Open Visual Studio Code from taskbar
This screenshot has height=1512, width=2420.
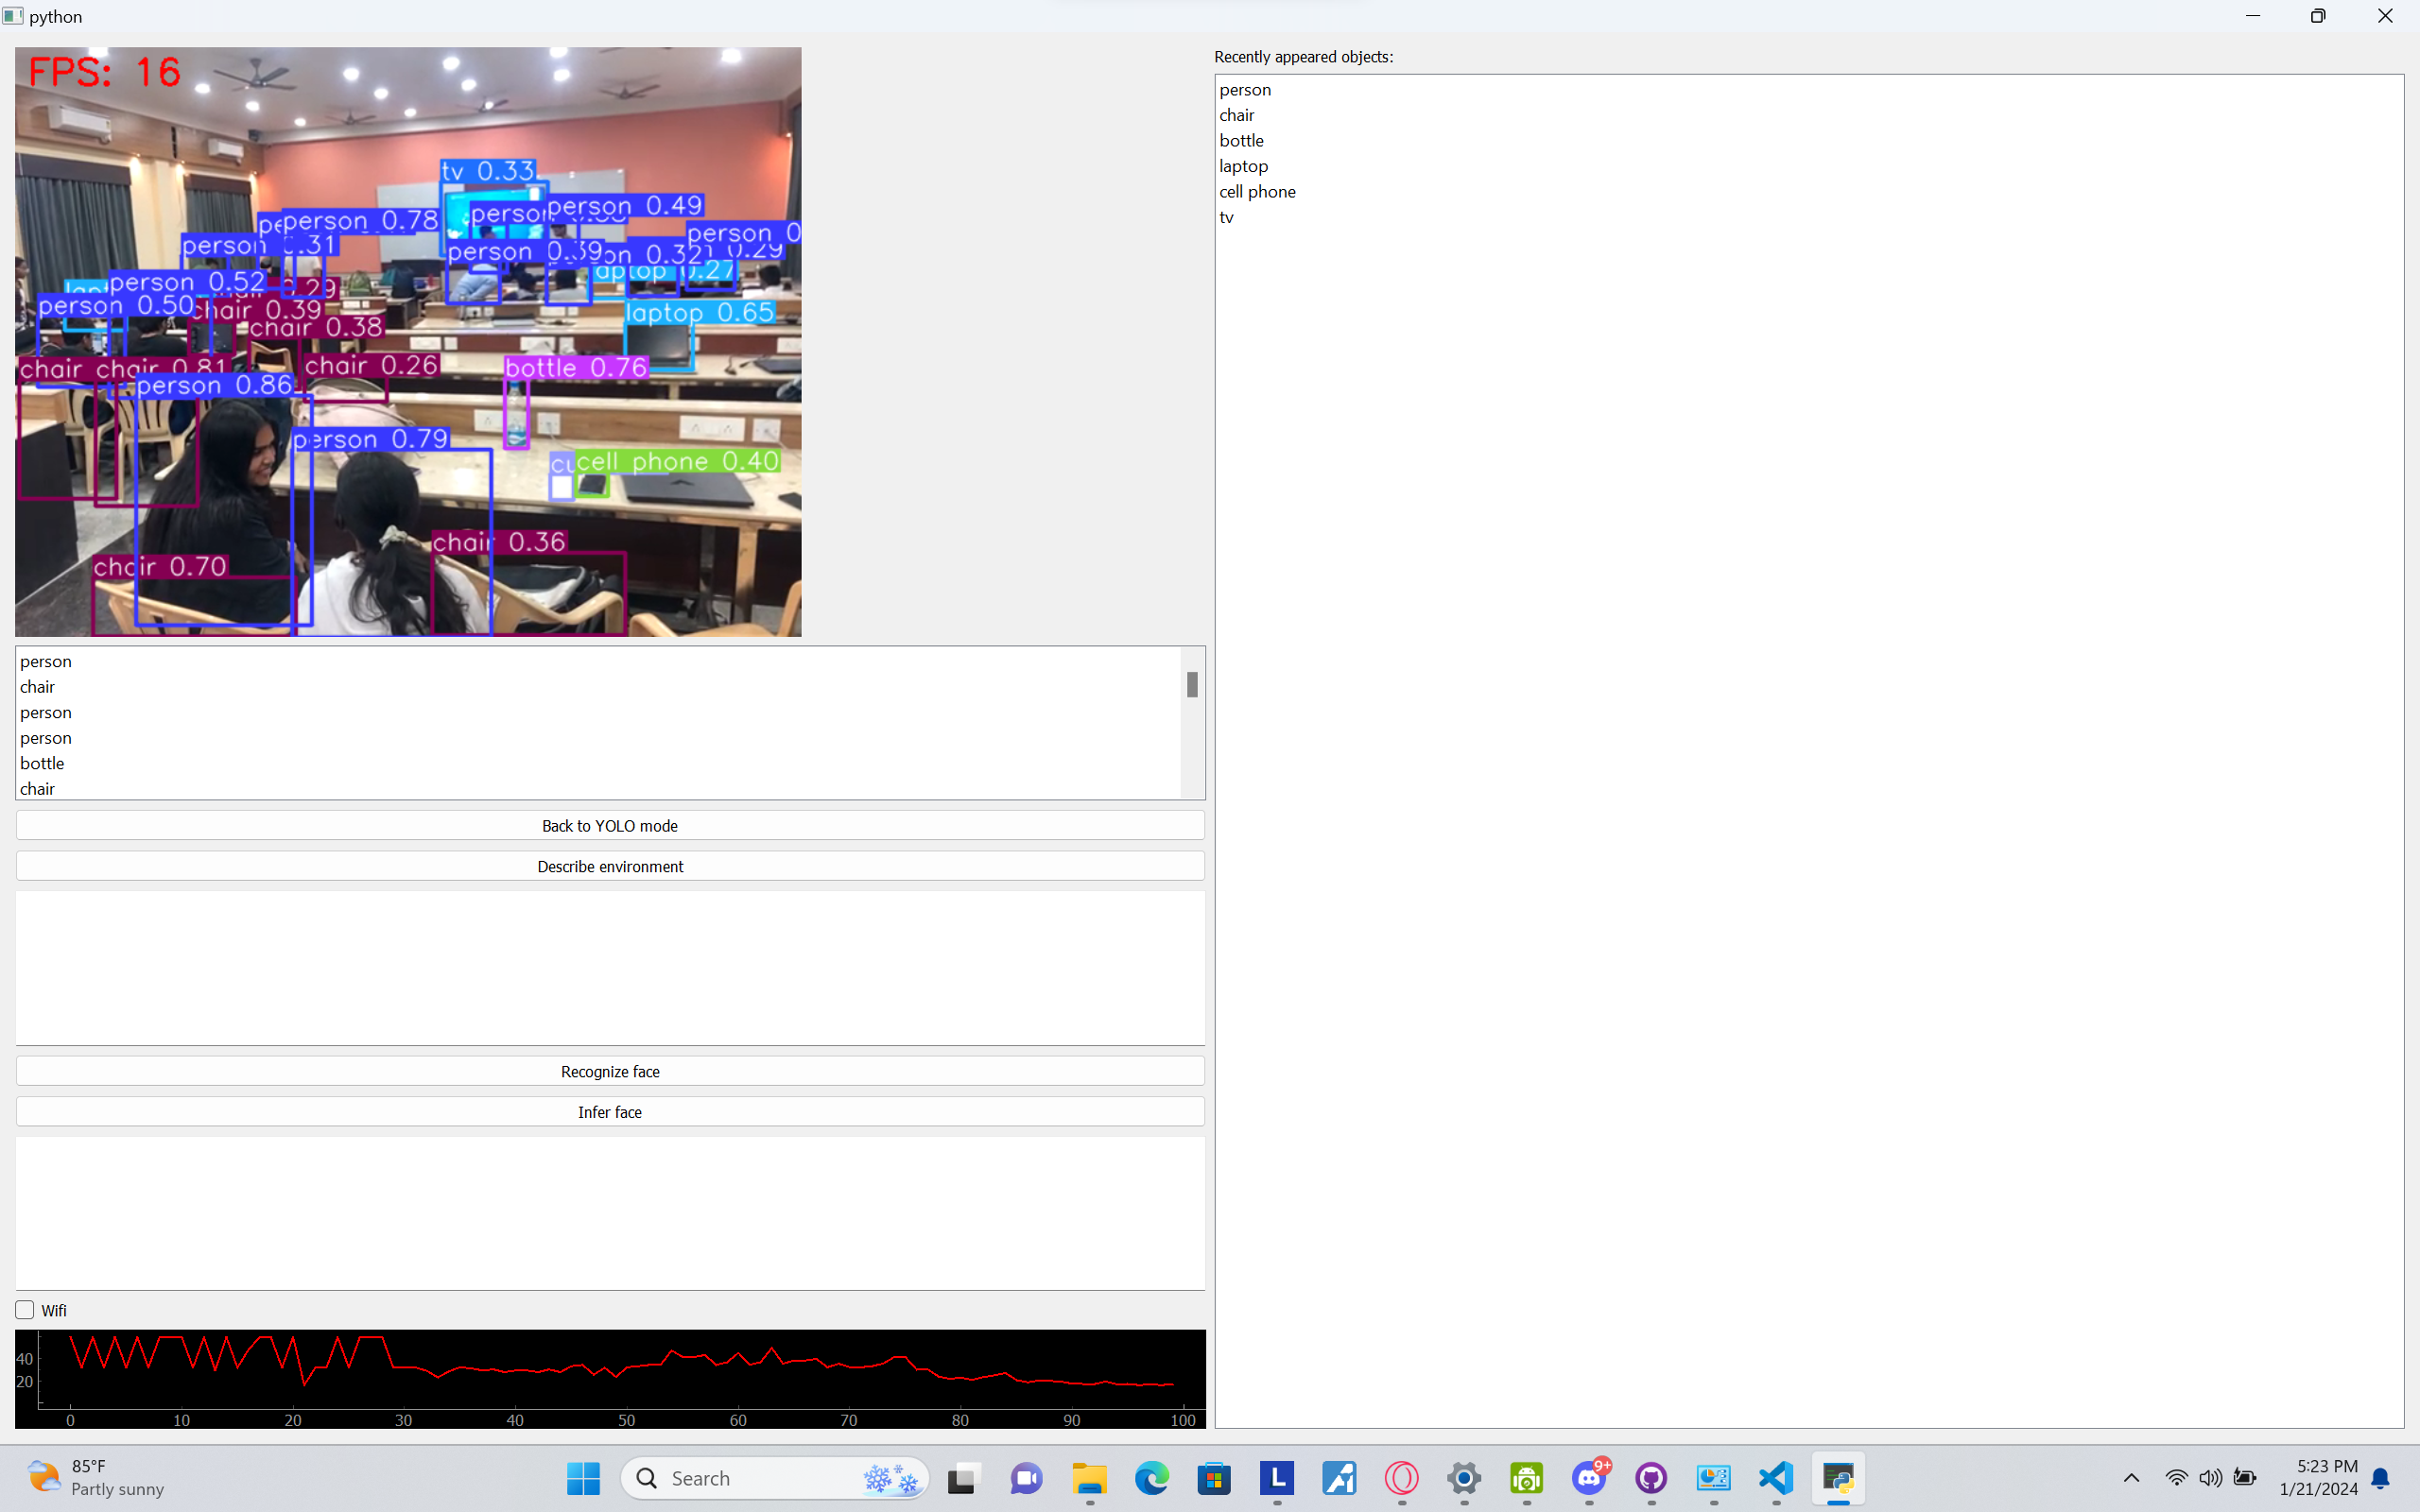click(1776, 1478)
